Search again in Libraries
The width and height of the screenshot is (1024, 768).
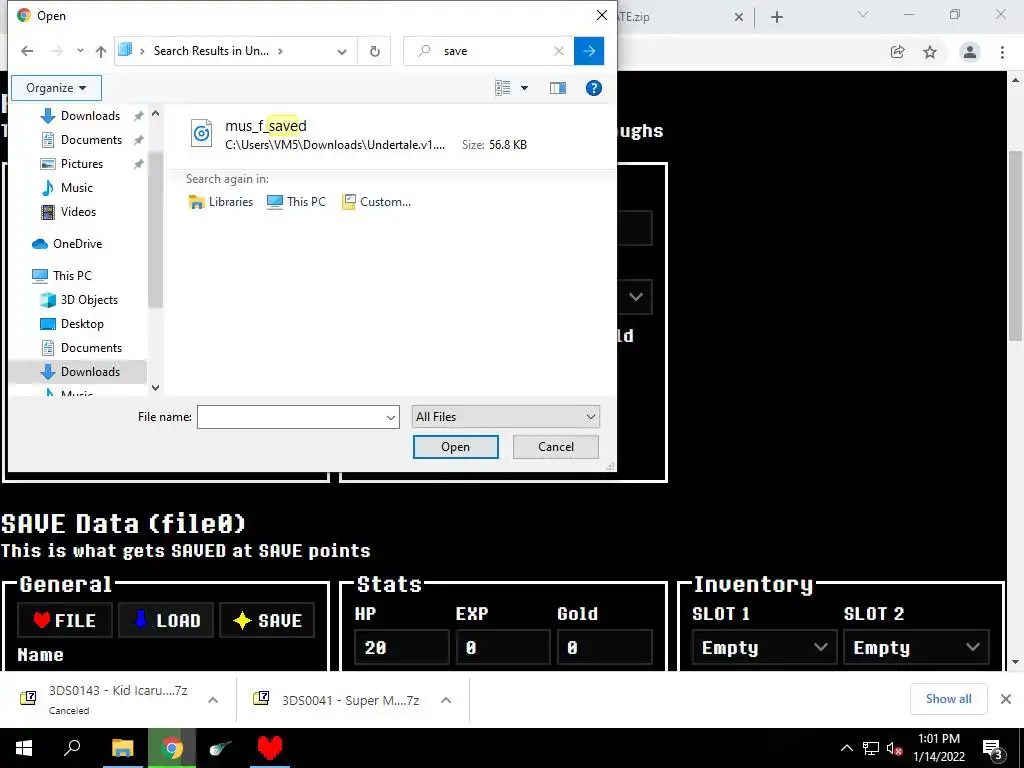click(221, 202)
